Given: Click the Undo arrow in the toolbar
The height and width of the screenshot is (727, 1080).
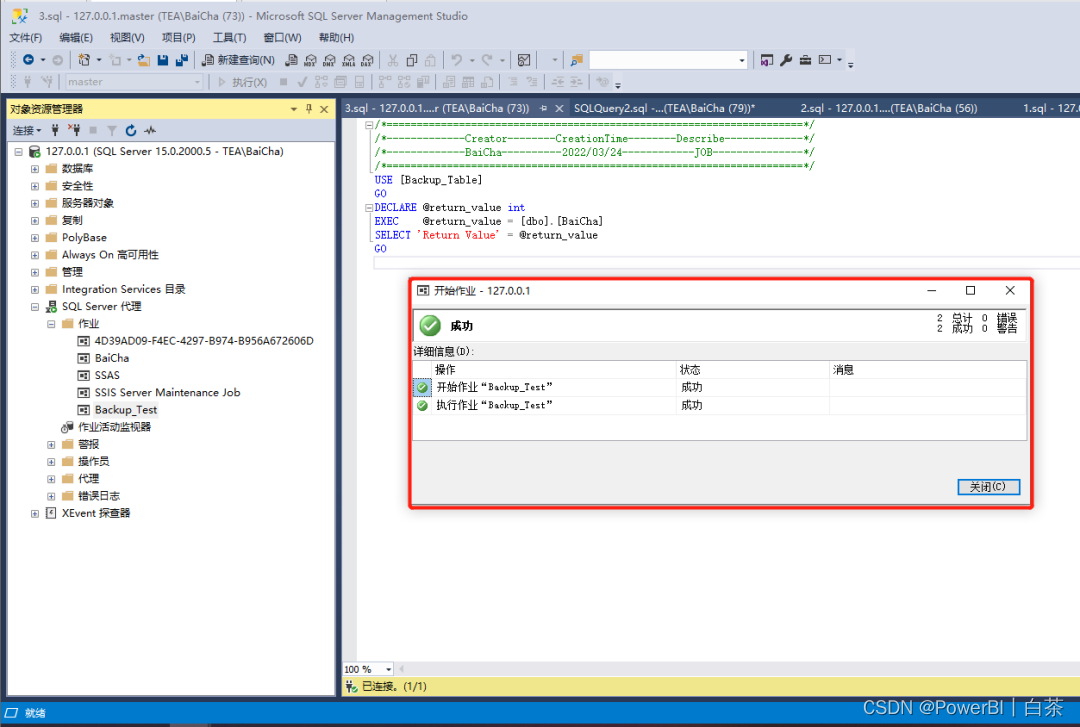Looking at the screenshot, I should [456, 61].
